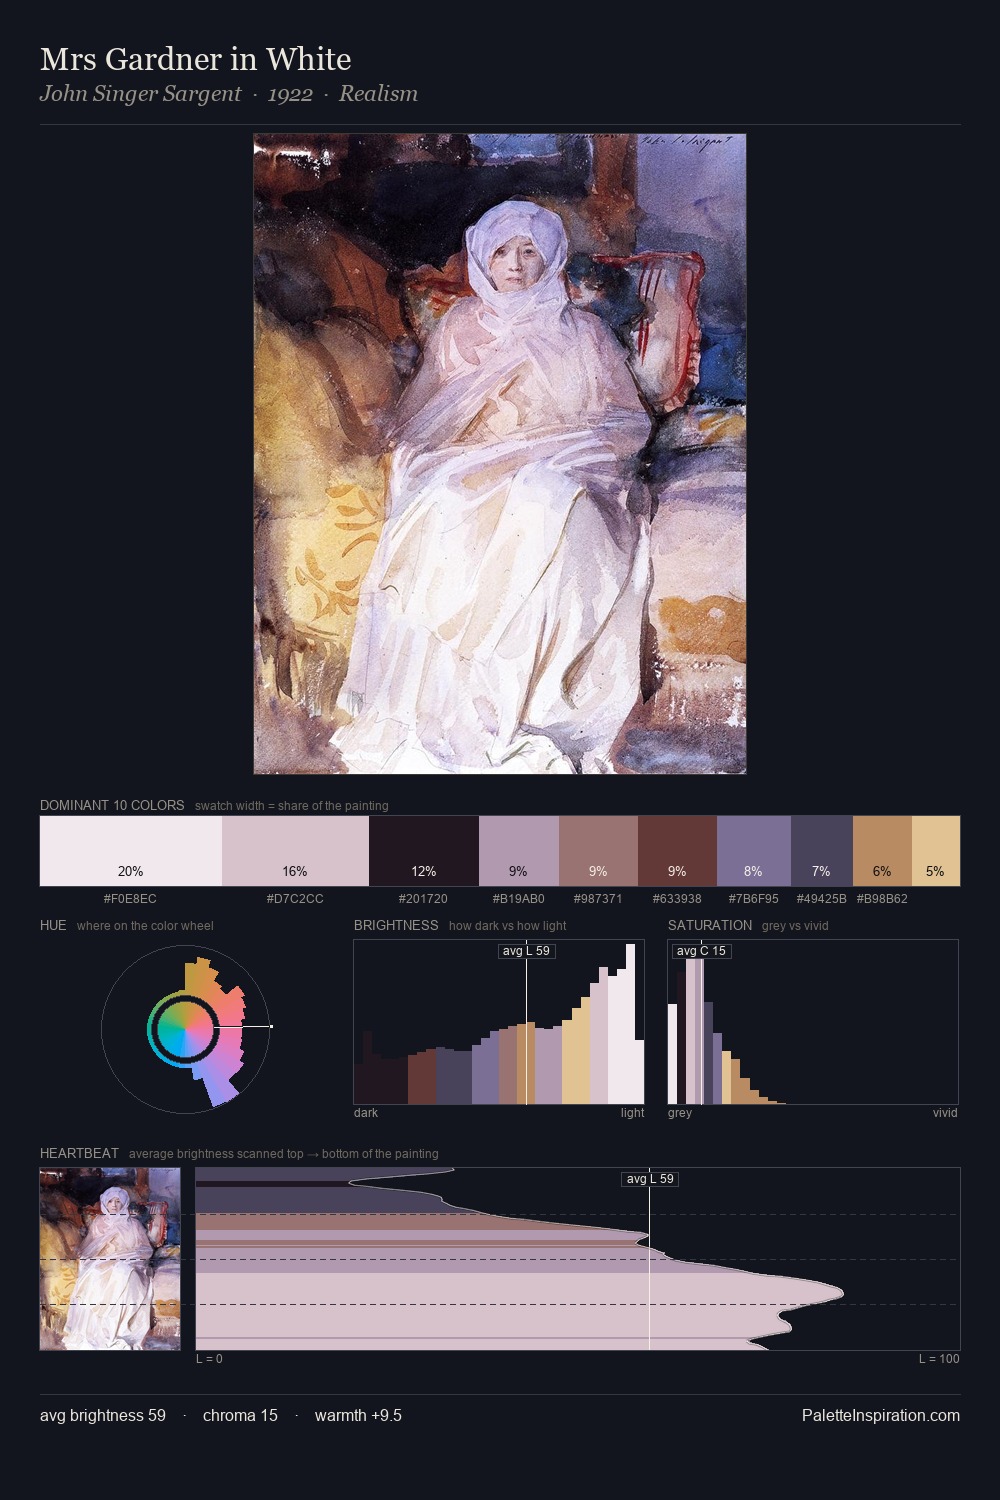
Task: Select the pale gold 5% swatch
Action: pos(936,851)
